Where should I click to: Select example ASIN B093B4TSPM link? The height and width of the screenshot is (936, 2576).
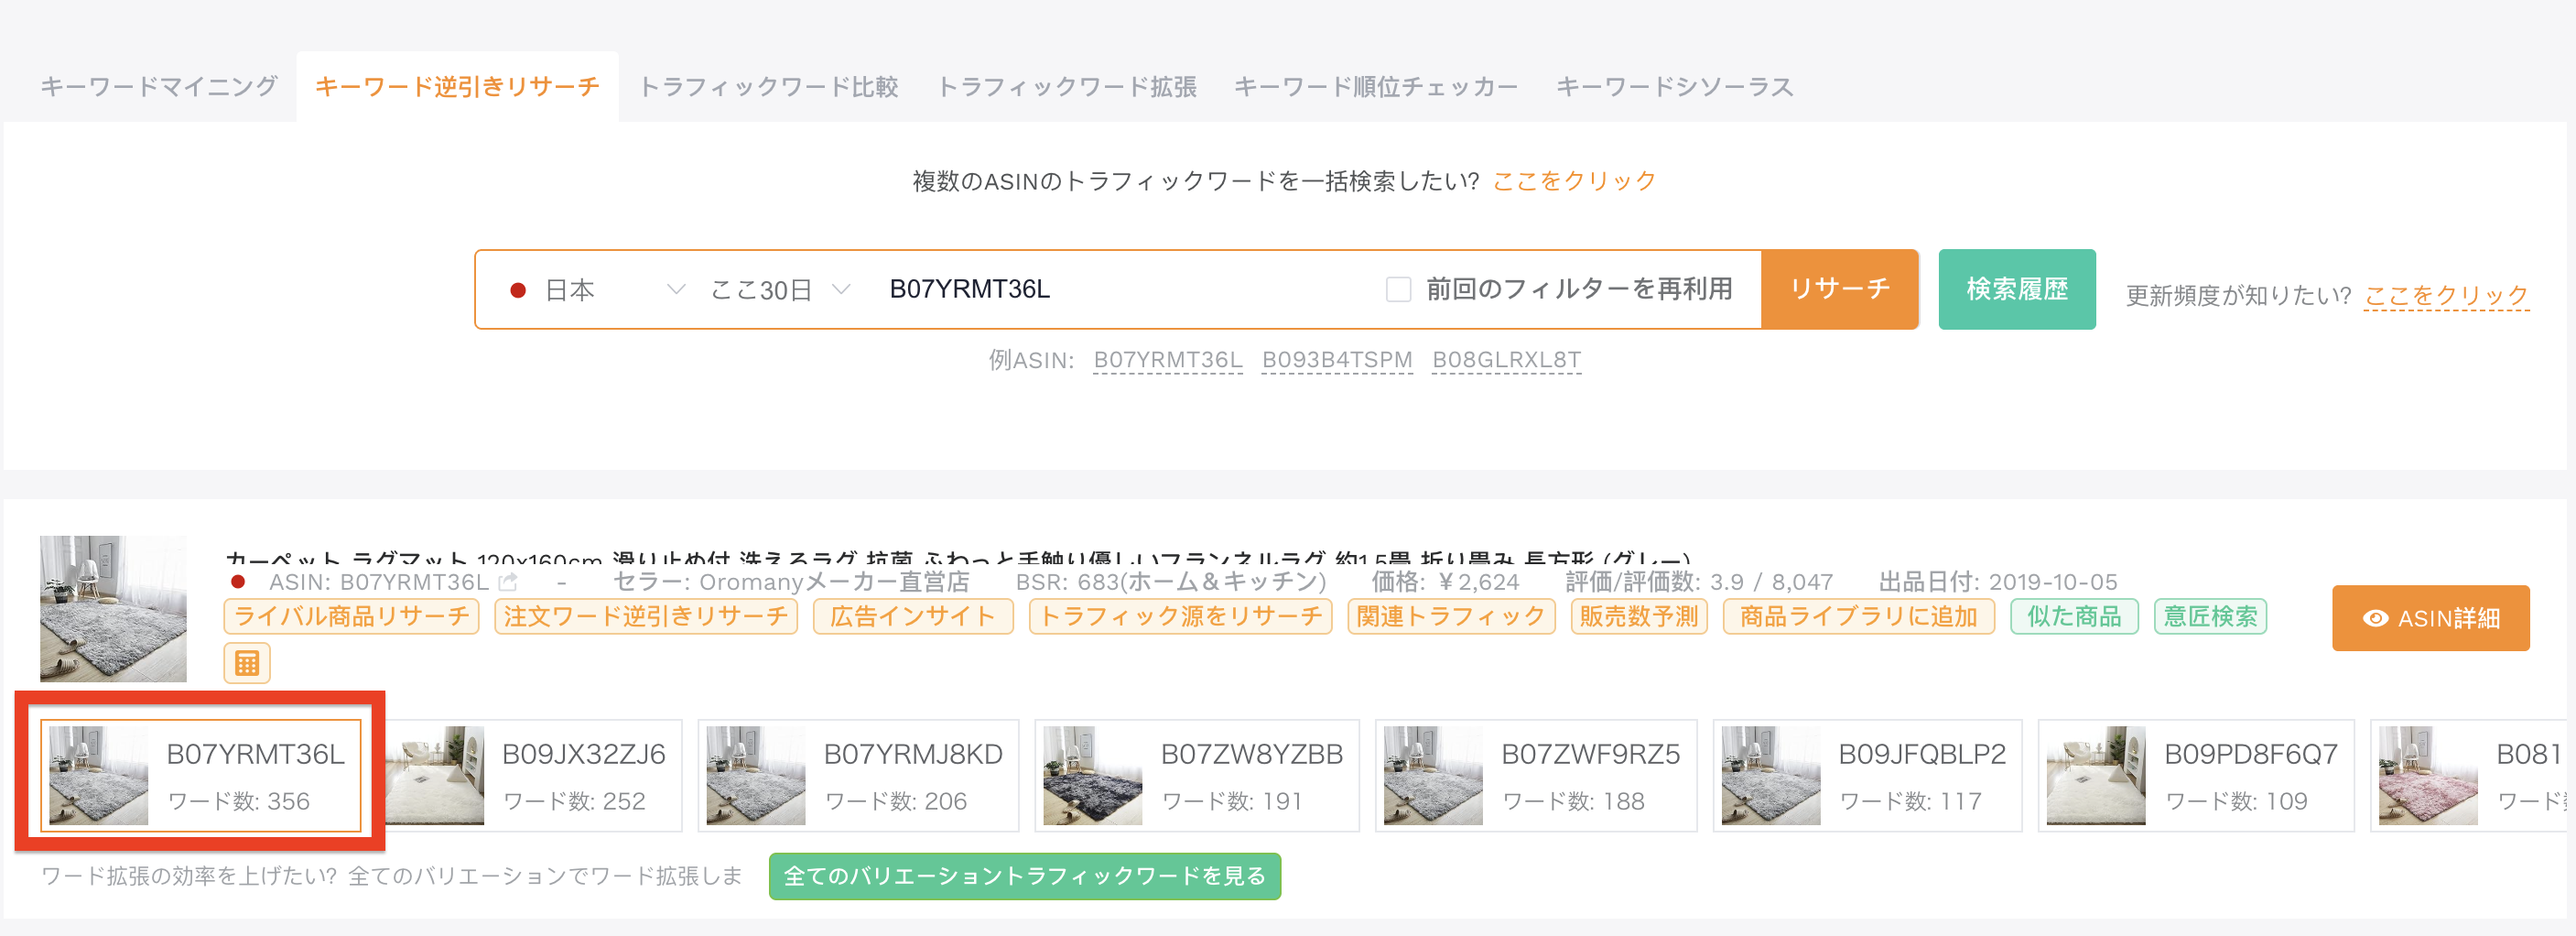[1336, 360]
